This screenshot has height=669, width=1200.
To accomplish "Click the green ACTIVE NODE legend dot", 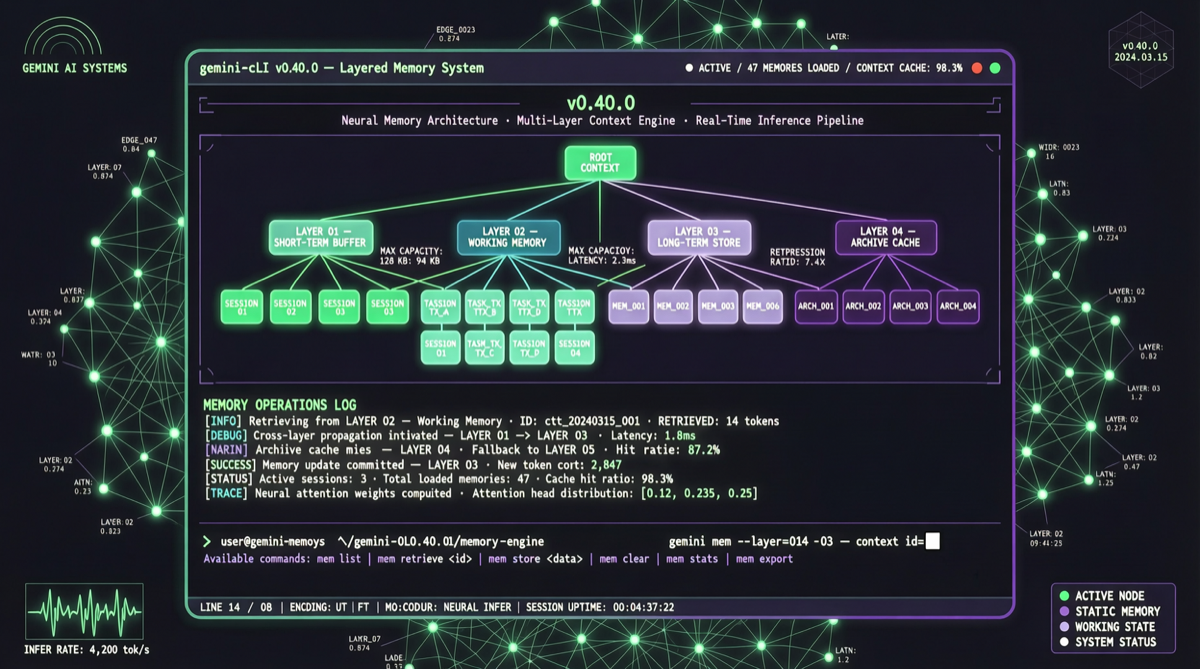I will (x=1064, y=596).
